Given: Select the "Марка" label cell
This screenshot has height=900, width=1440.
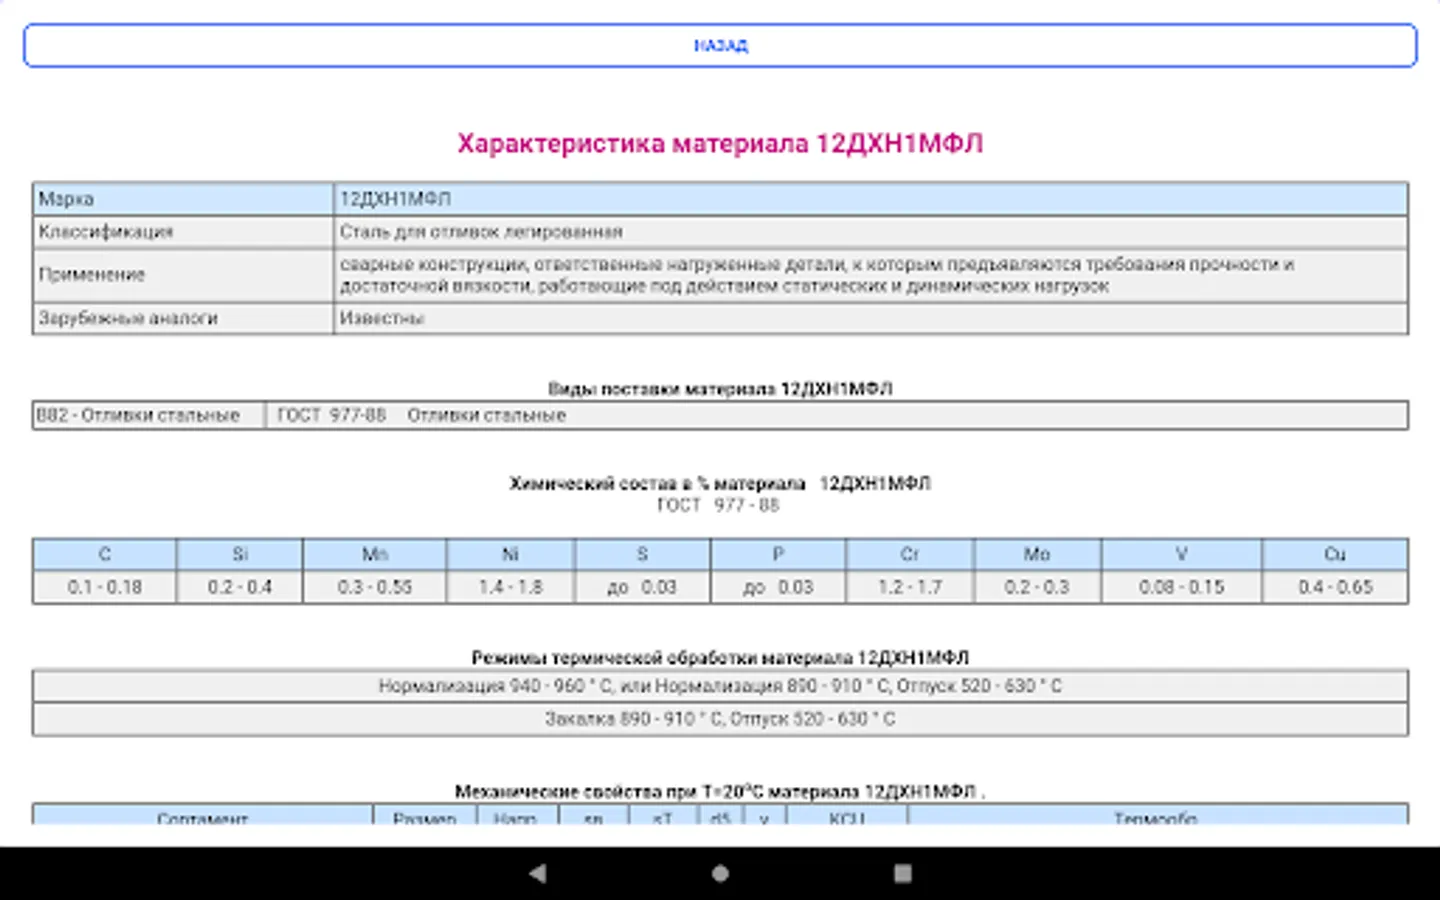Looking at the screenshot, I should (x=183, y=199).
